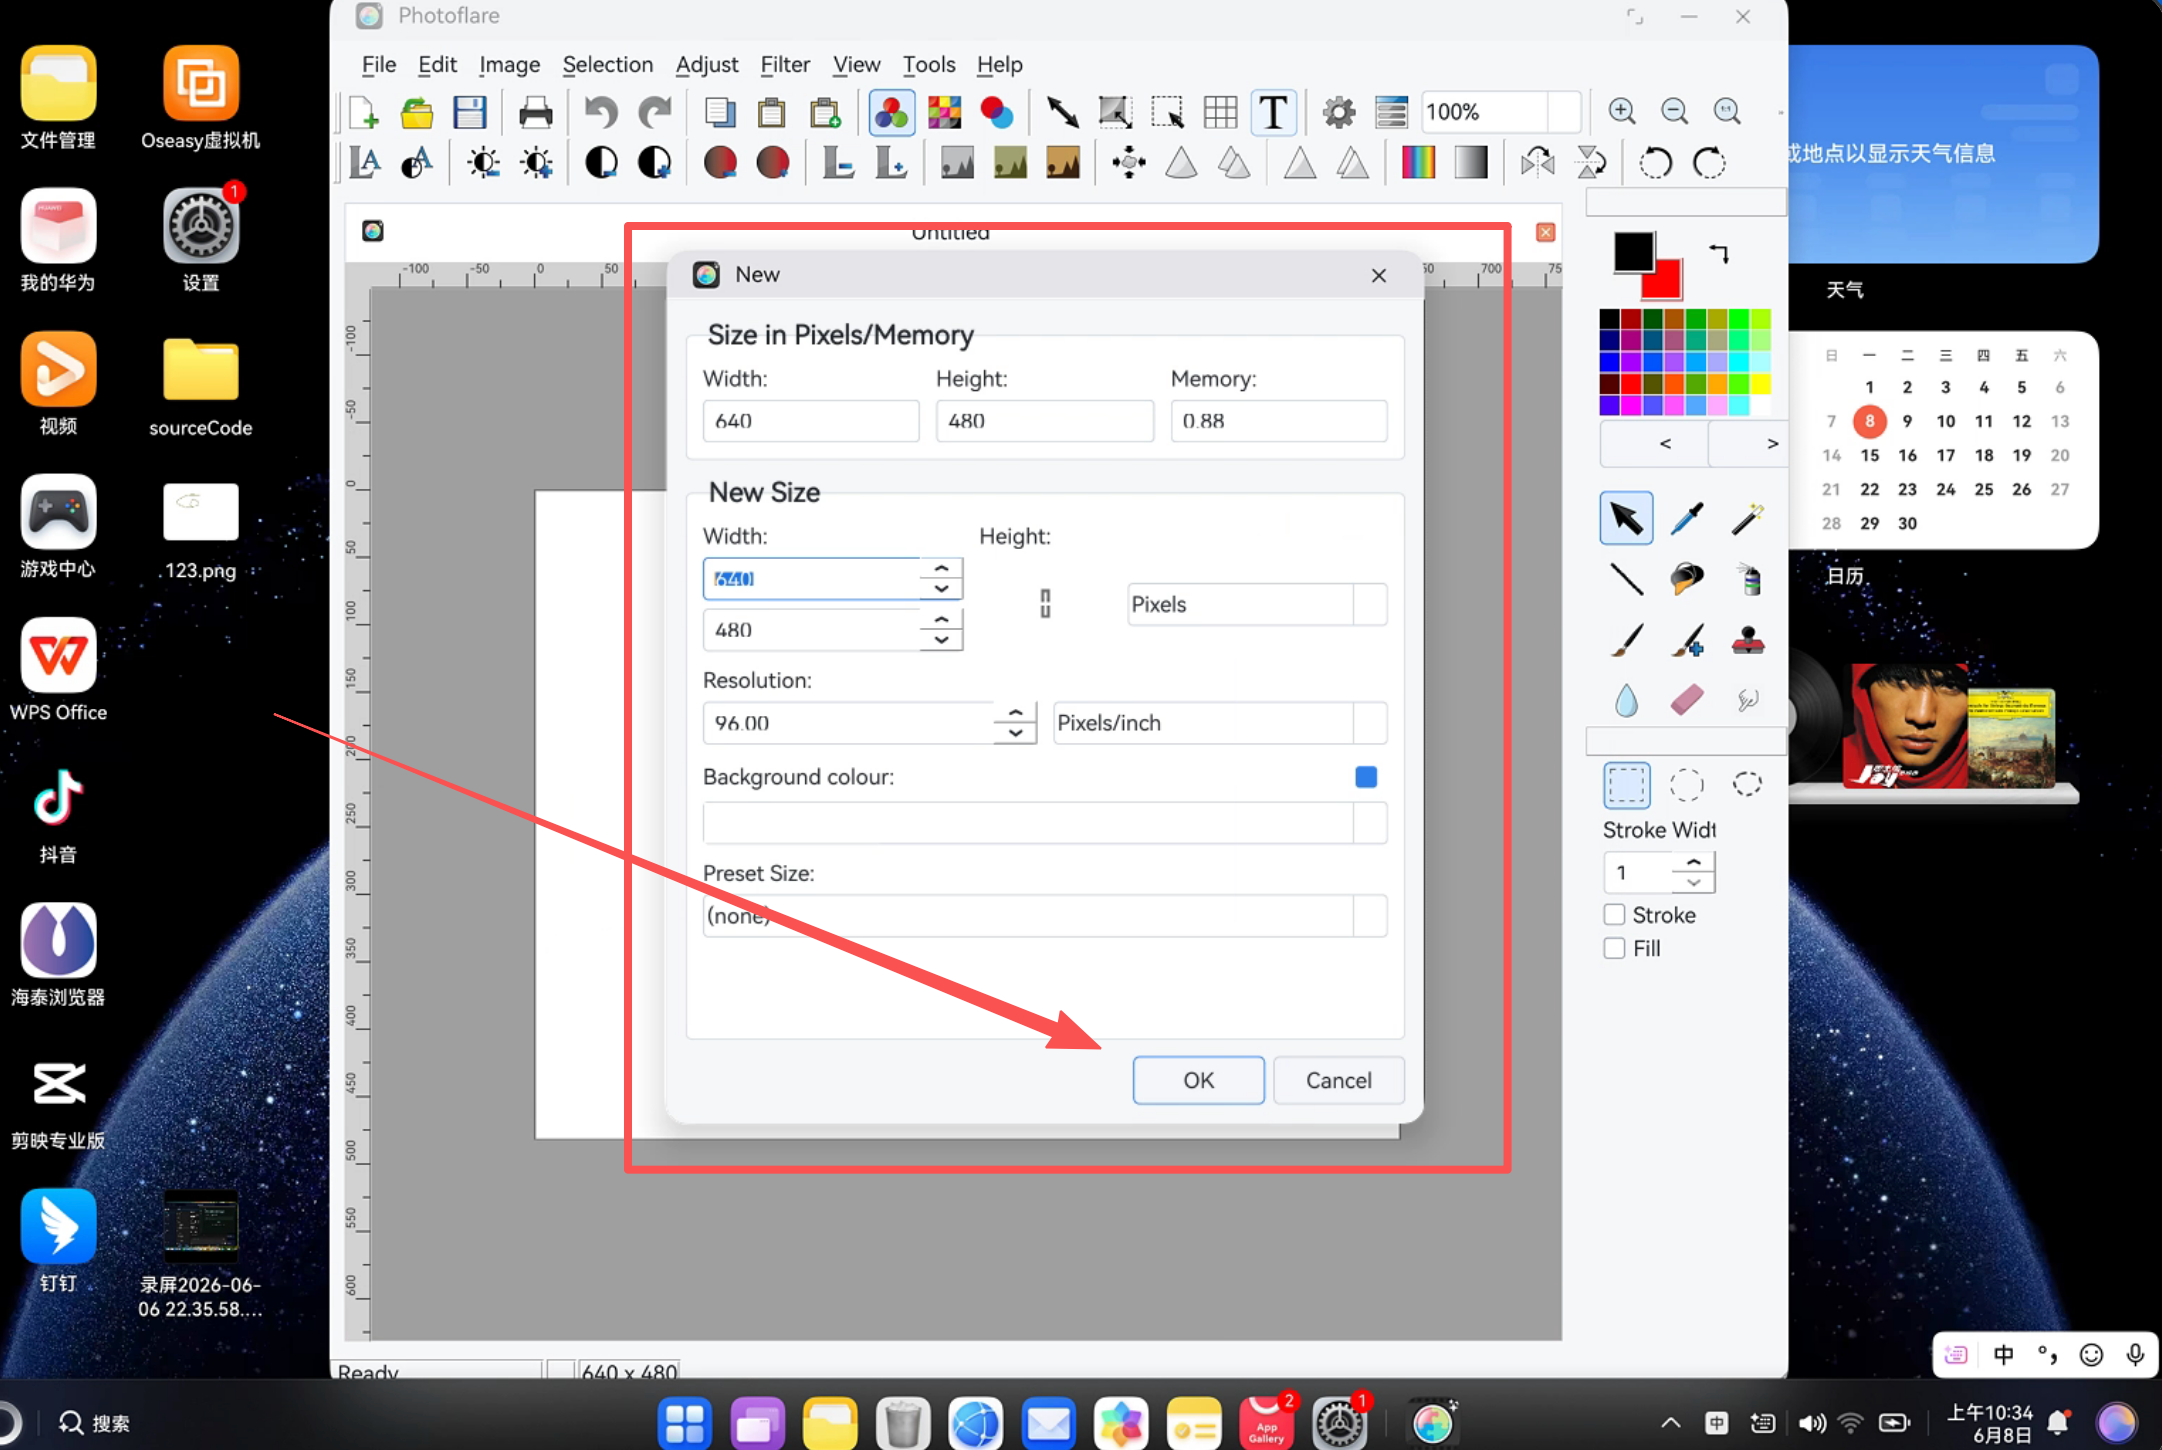Image resolution: width=2162 pixels, height=1450 pixels.
Task: Open the Image menu
Action: click(x=509, y=64)
